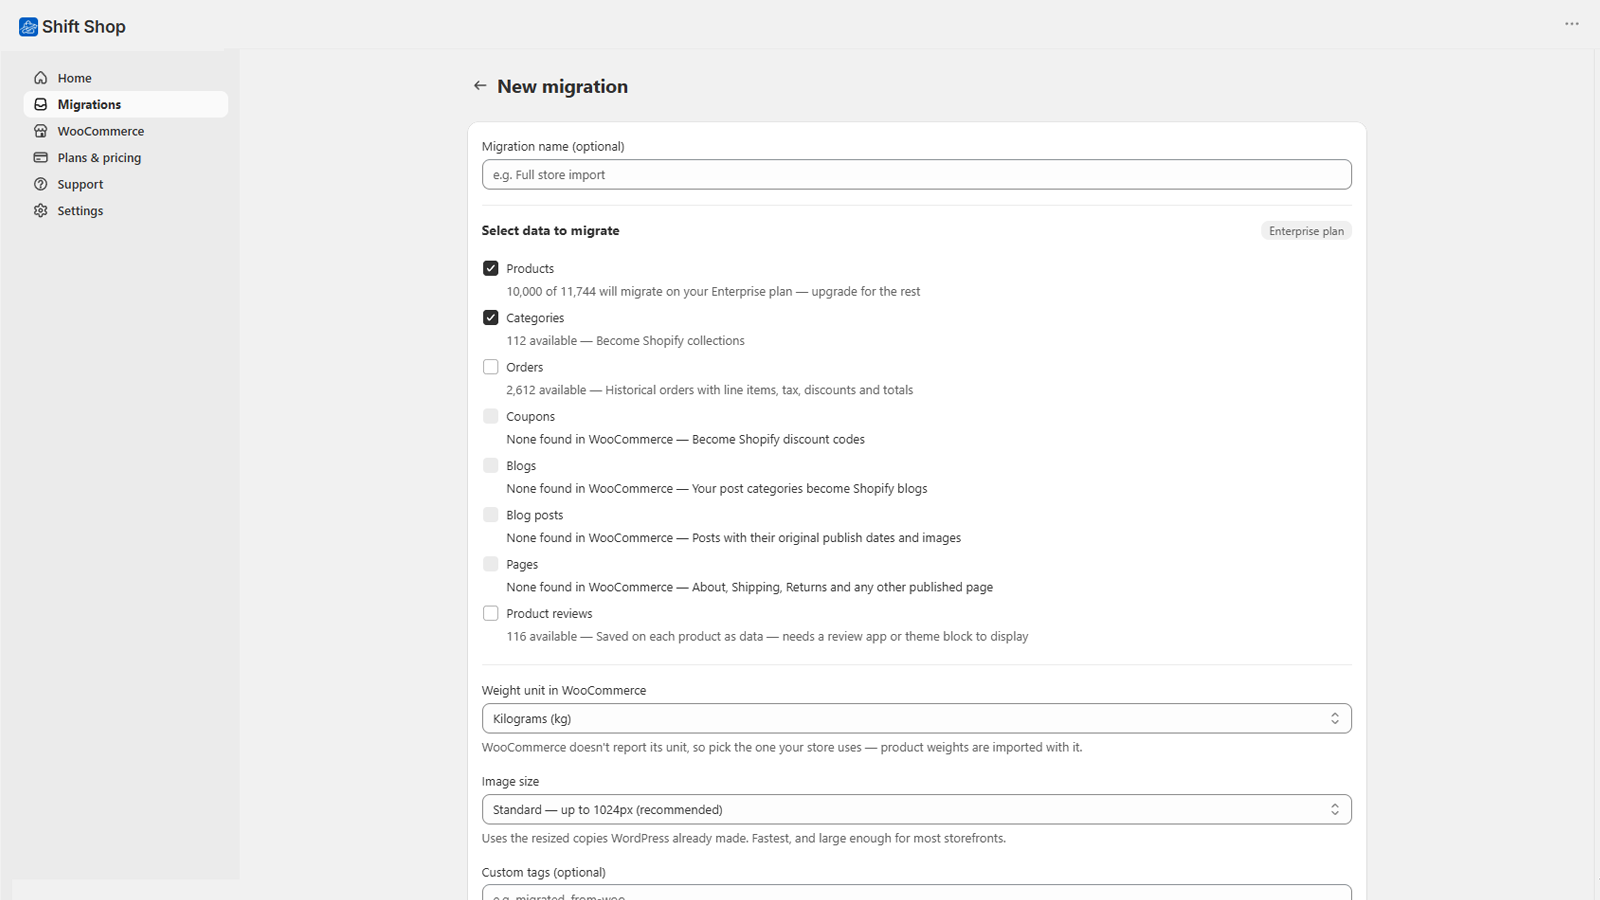Click text '112 available — Become Shopify collections'

coord(625,341)
